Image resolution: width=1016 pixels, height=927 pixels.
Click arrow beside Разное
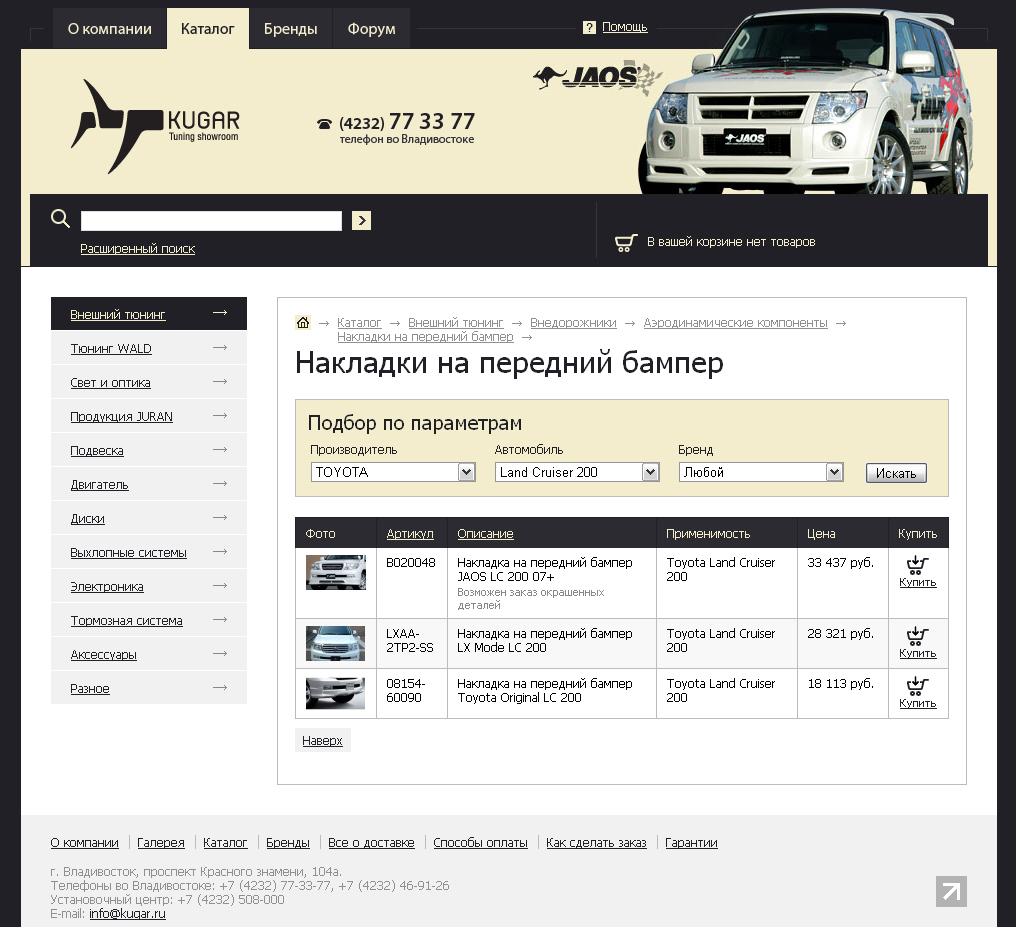220,687
